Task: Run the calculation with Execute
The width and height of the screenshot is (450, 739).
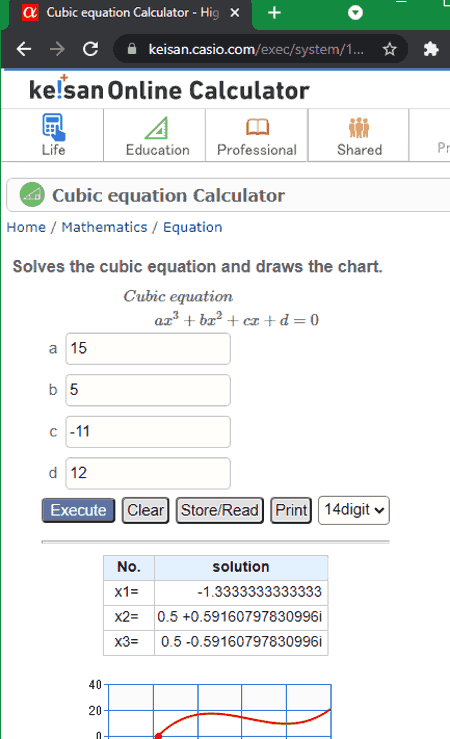Action: tap(78, 510)
